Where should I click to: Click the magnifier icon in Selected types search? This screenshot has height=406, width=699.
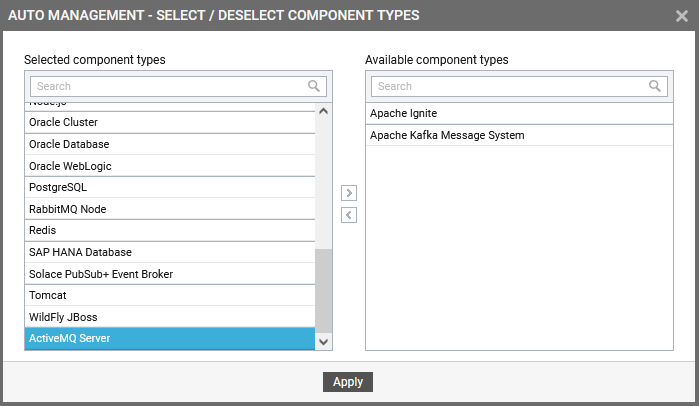click(x=314, y=86)
